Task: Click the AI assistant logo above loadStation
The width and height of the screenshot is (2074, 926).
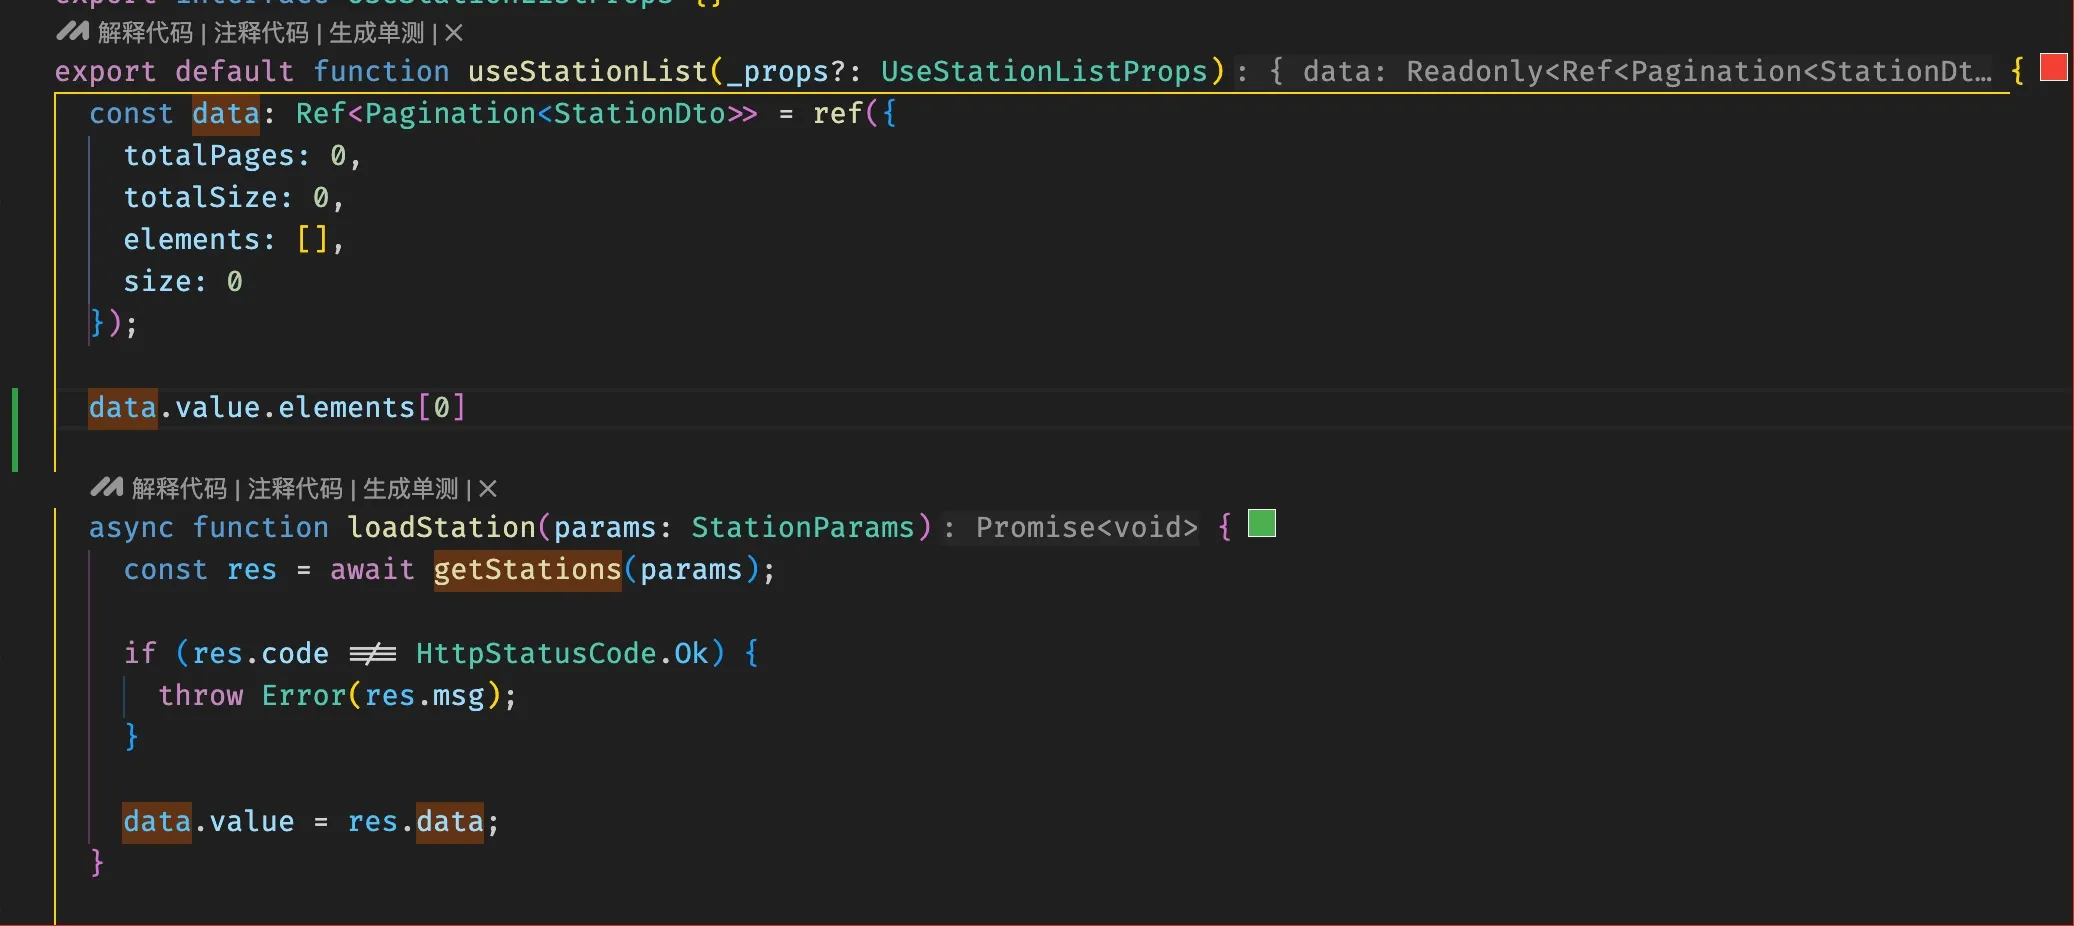Action: 106,488
